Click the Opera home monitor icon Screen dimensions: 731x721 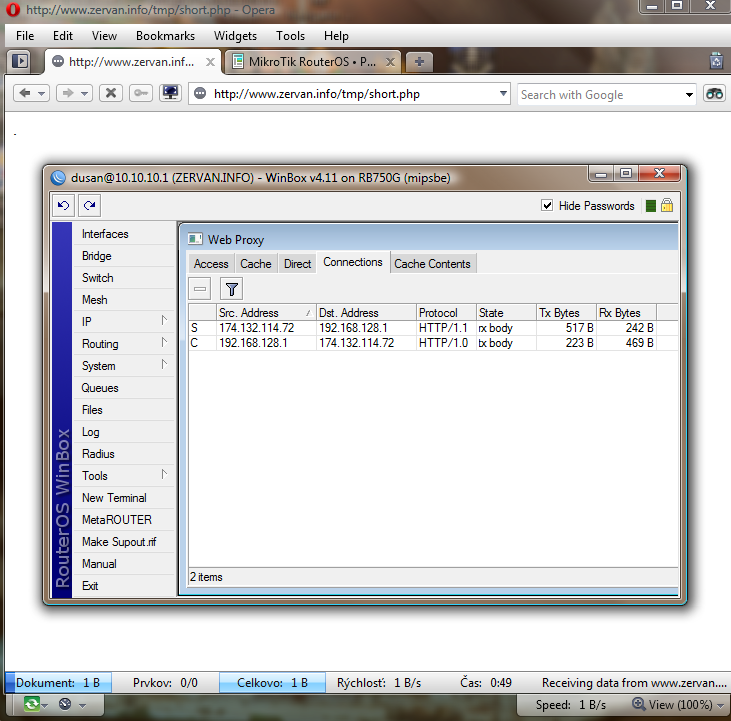click(x=170, y=93)
